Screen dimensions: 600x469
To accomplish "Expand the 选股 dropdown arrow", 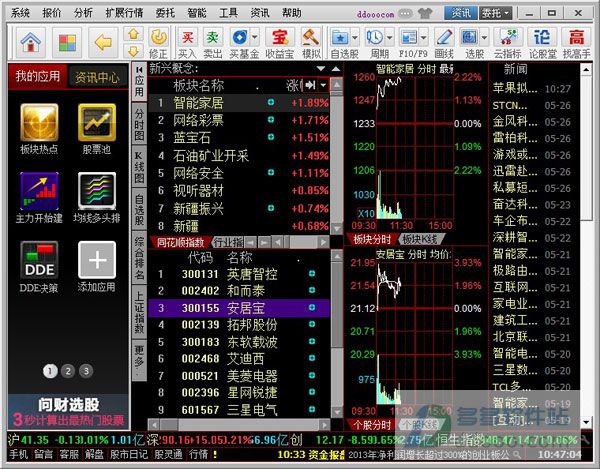I will click(484, 37).
